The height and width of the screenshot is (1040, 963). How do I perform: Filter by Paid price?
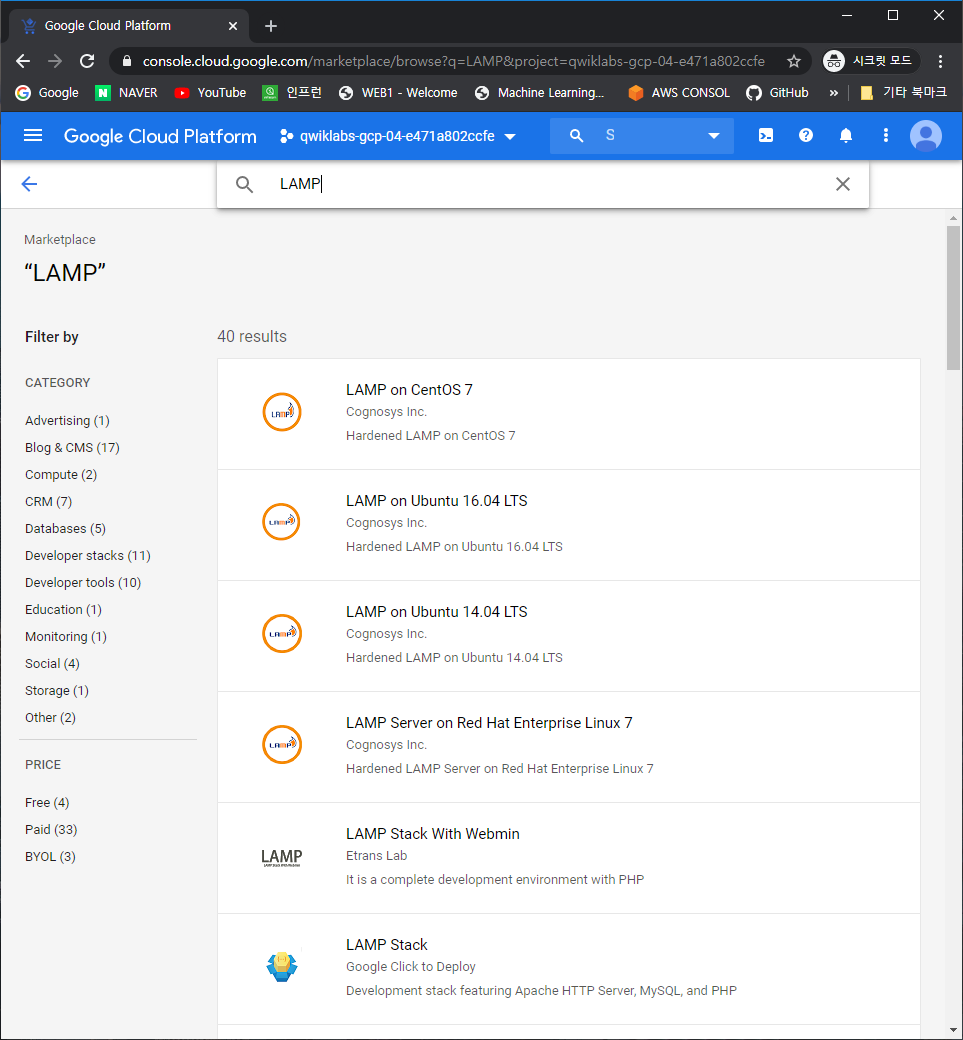[x=51, y=830]
